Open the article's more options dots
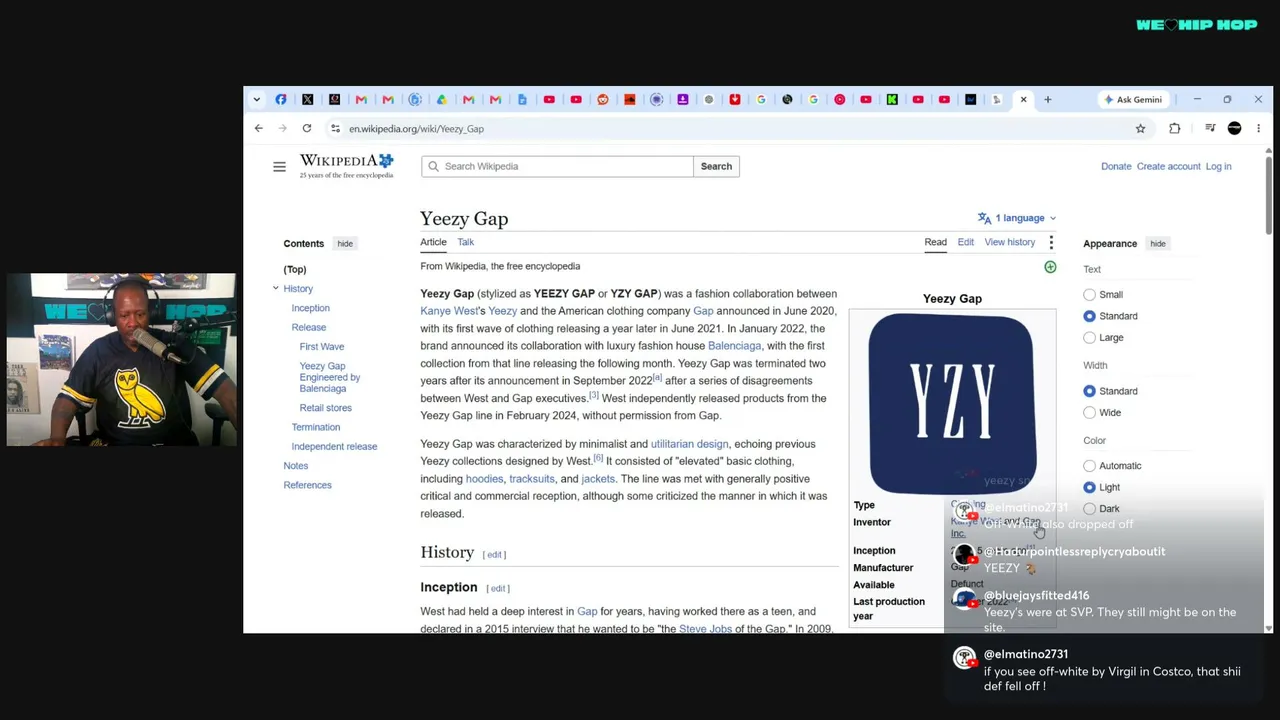The width and height of the screenshot is (1280, 720). [1051, 243]
